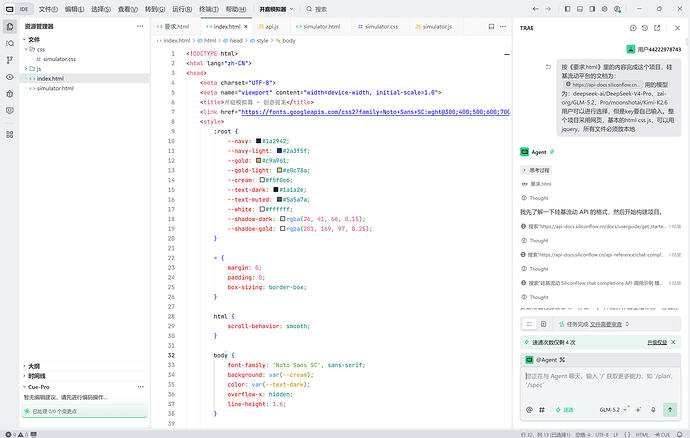The height and width of the screenshot is (438, 690).
Task: Click the TRAE logo icon at top-left
Action: pyautogui.click(x=9, y=9)
